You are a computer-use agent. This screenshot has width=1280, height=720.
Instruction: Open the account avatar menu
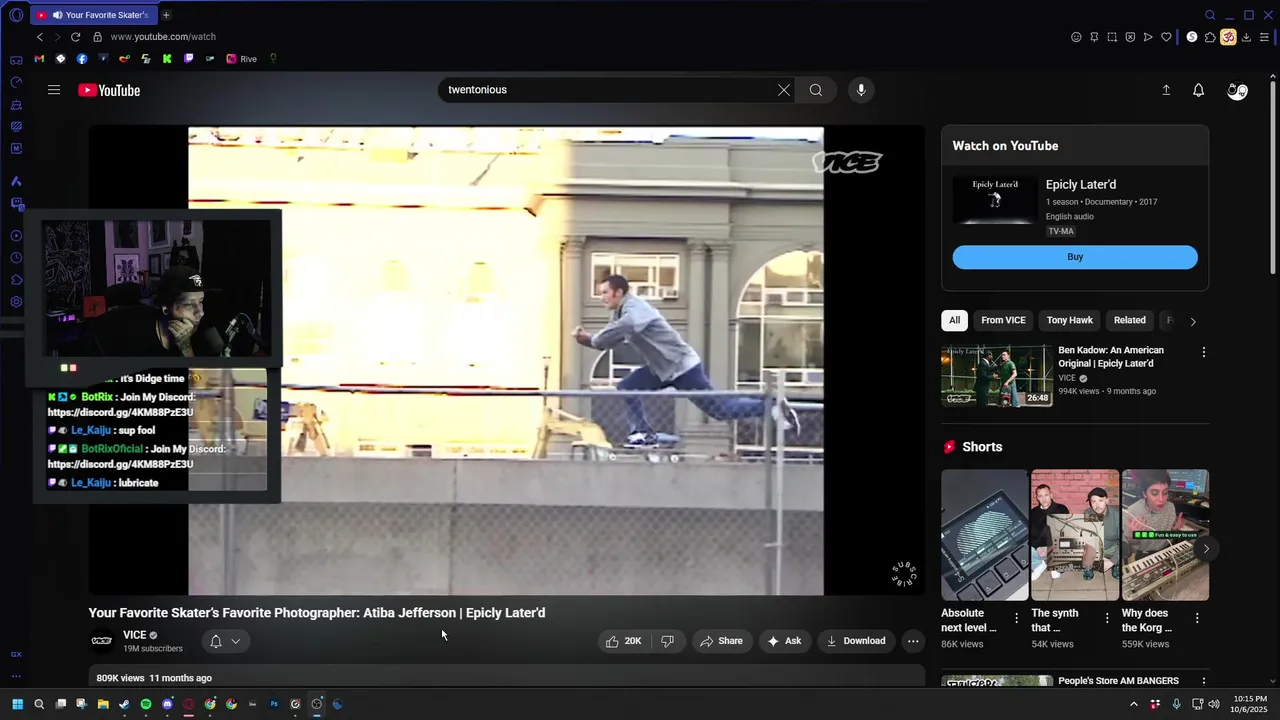pyautogui.click(x=1237, y=91)
